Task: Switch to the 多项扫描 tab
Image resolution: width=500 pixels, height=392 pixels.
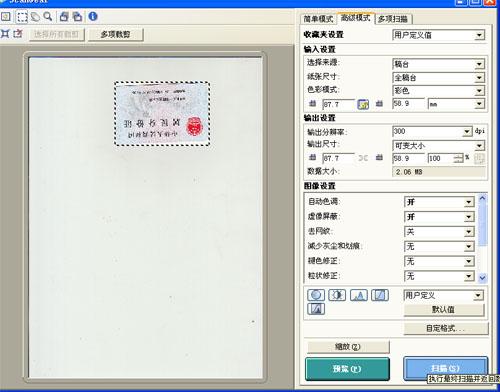Action: 393,19
